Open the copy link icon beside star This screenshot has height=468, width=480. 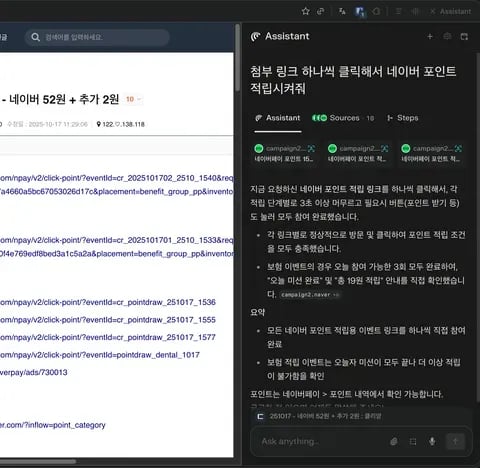320,12
